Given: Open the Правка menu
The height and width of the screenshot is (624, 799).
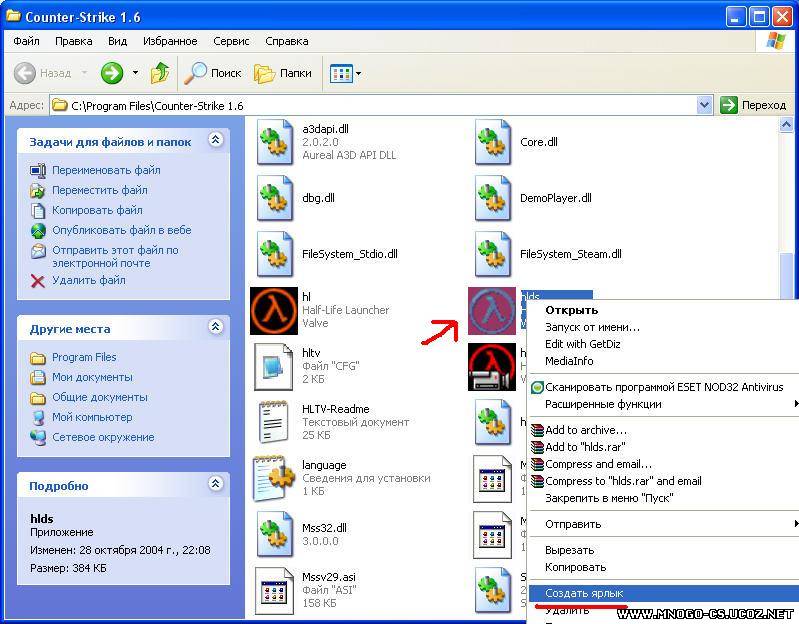Looking at the screenshot, I should pyautogui.click(x=74, y=41).
